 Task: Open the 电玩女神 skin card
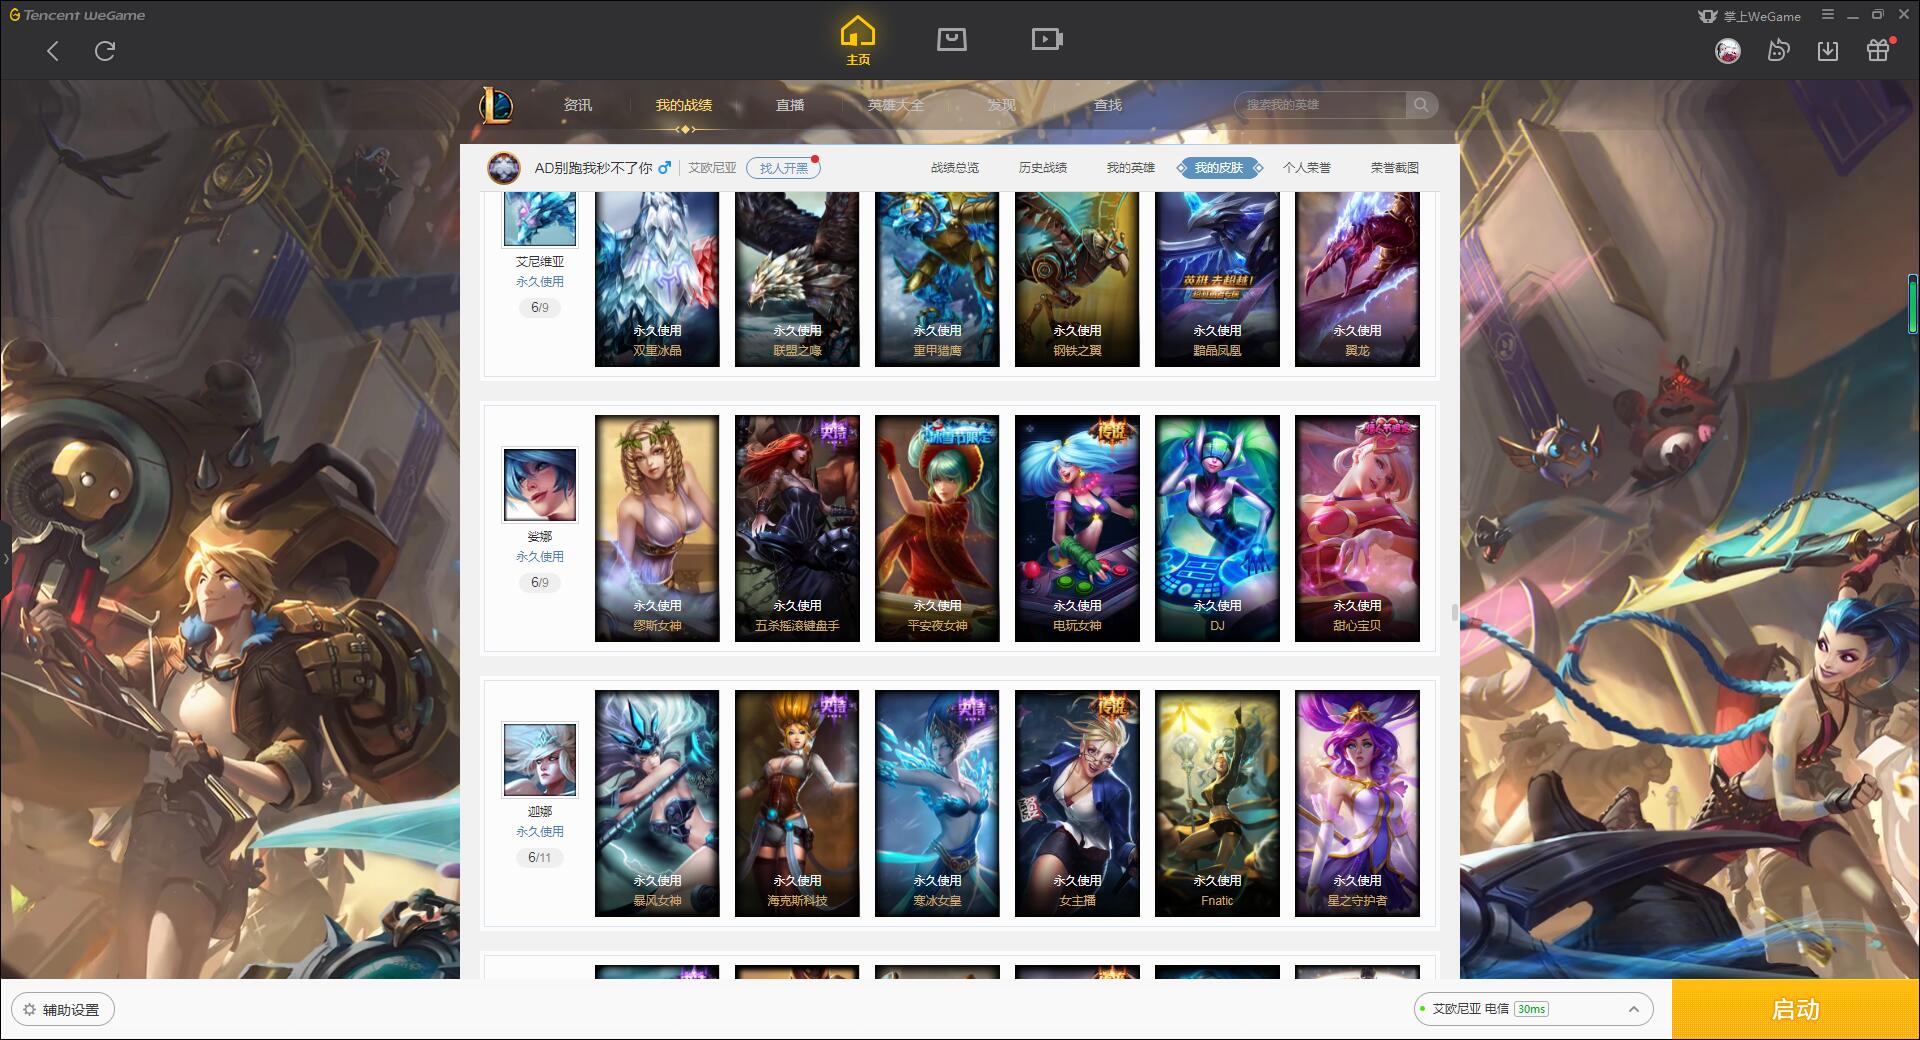tap(1077, 528)
